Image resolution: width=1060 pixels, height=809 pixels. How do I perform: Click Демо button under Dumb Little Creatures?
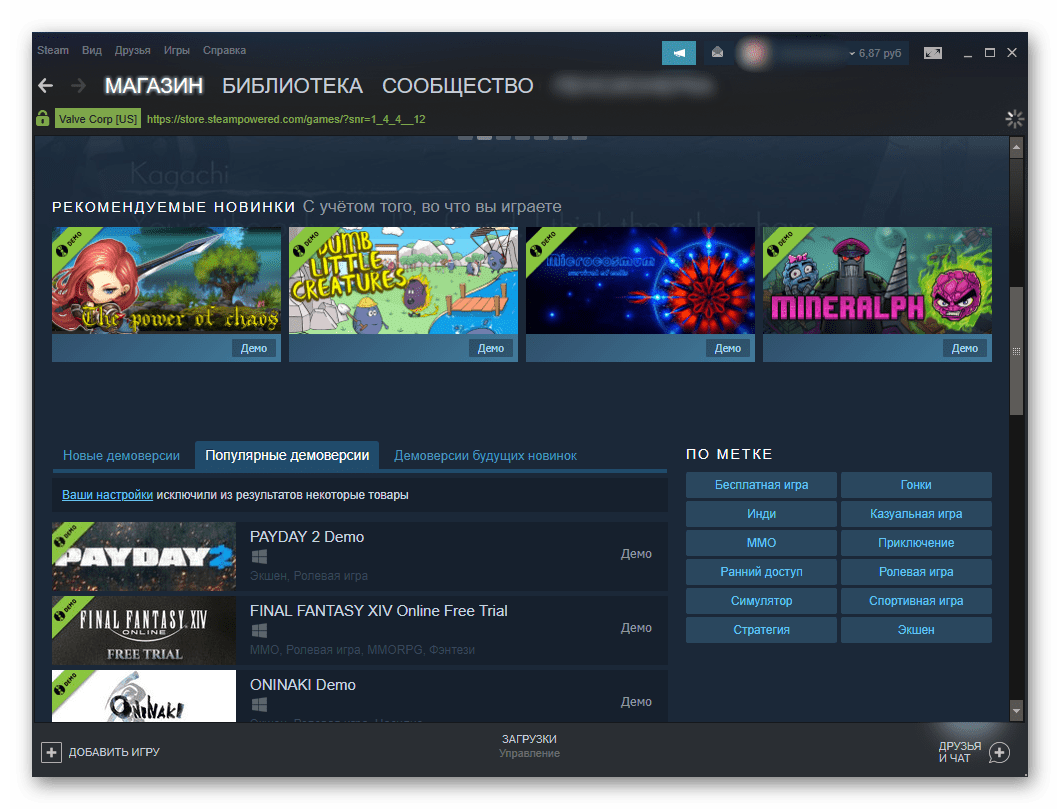(491, 348)
